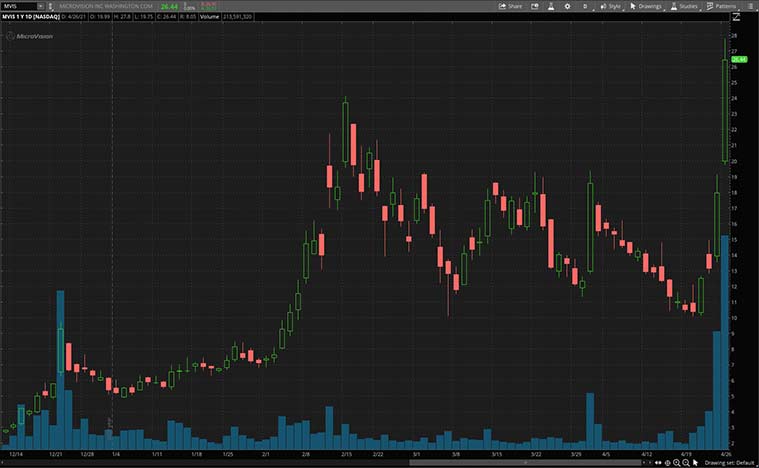Viewport: 759px width, 468px height.
Task: Click the C: 26.44 close value in header
Action: tap(166, 17)
